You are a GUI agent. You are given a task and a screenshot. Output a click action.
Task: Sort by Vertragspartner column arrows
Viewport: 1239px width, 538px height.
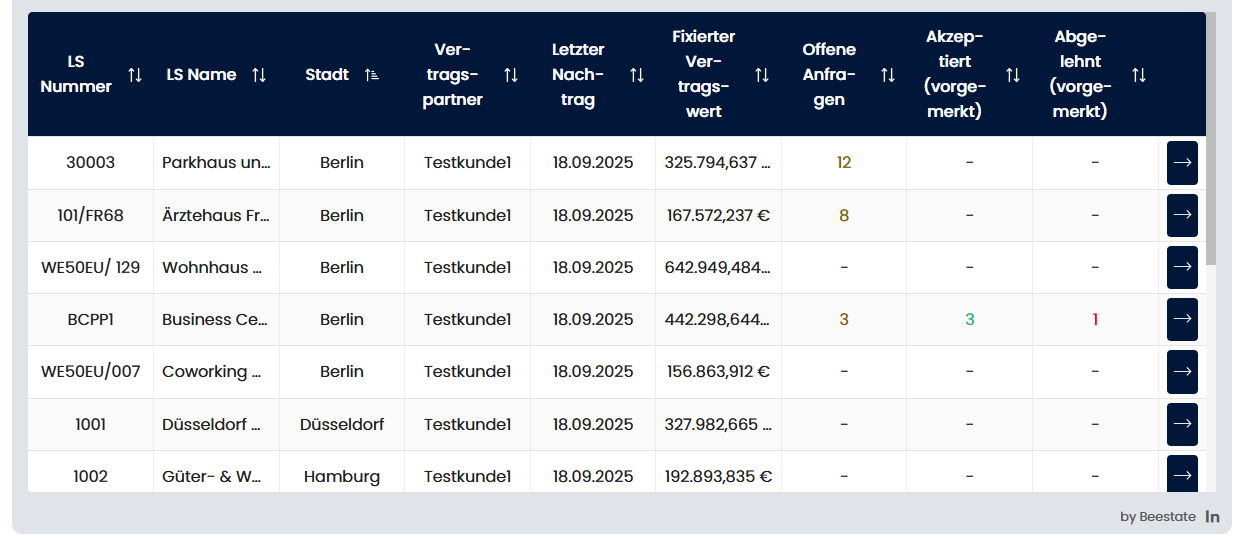[x=511, y=75]
